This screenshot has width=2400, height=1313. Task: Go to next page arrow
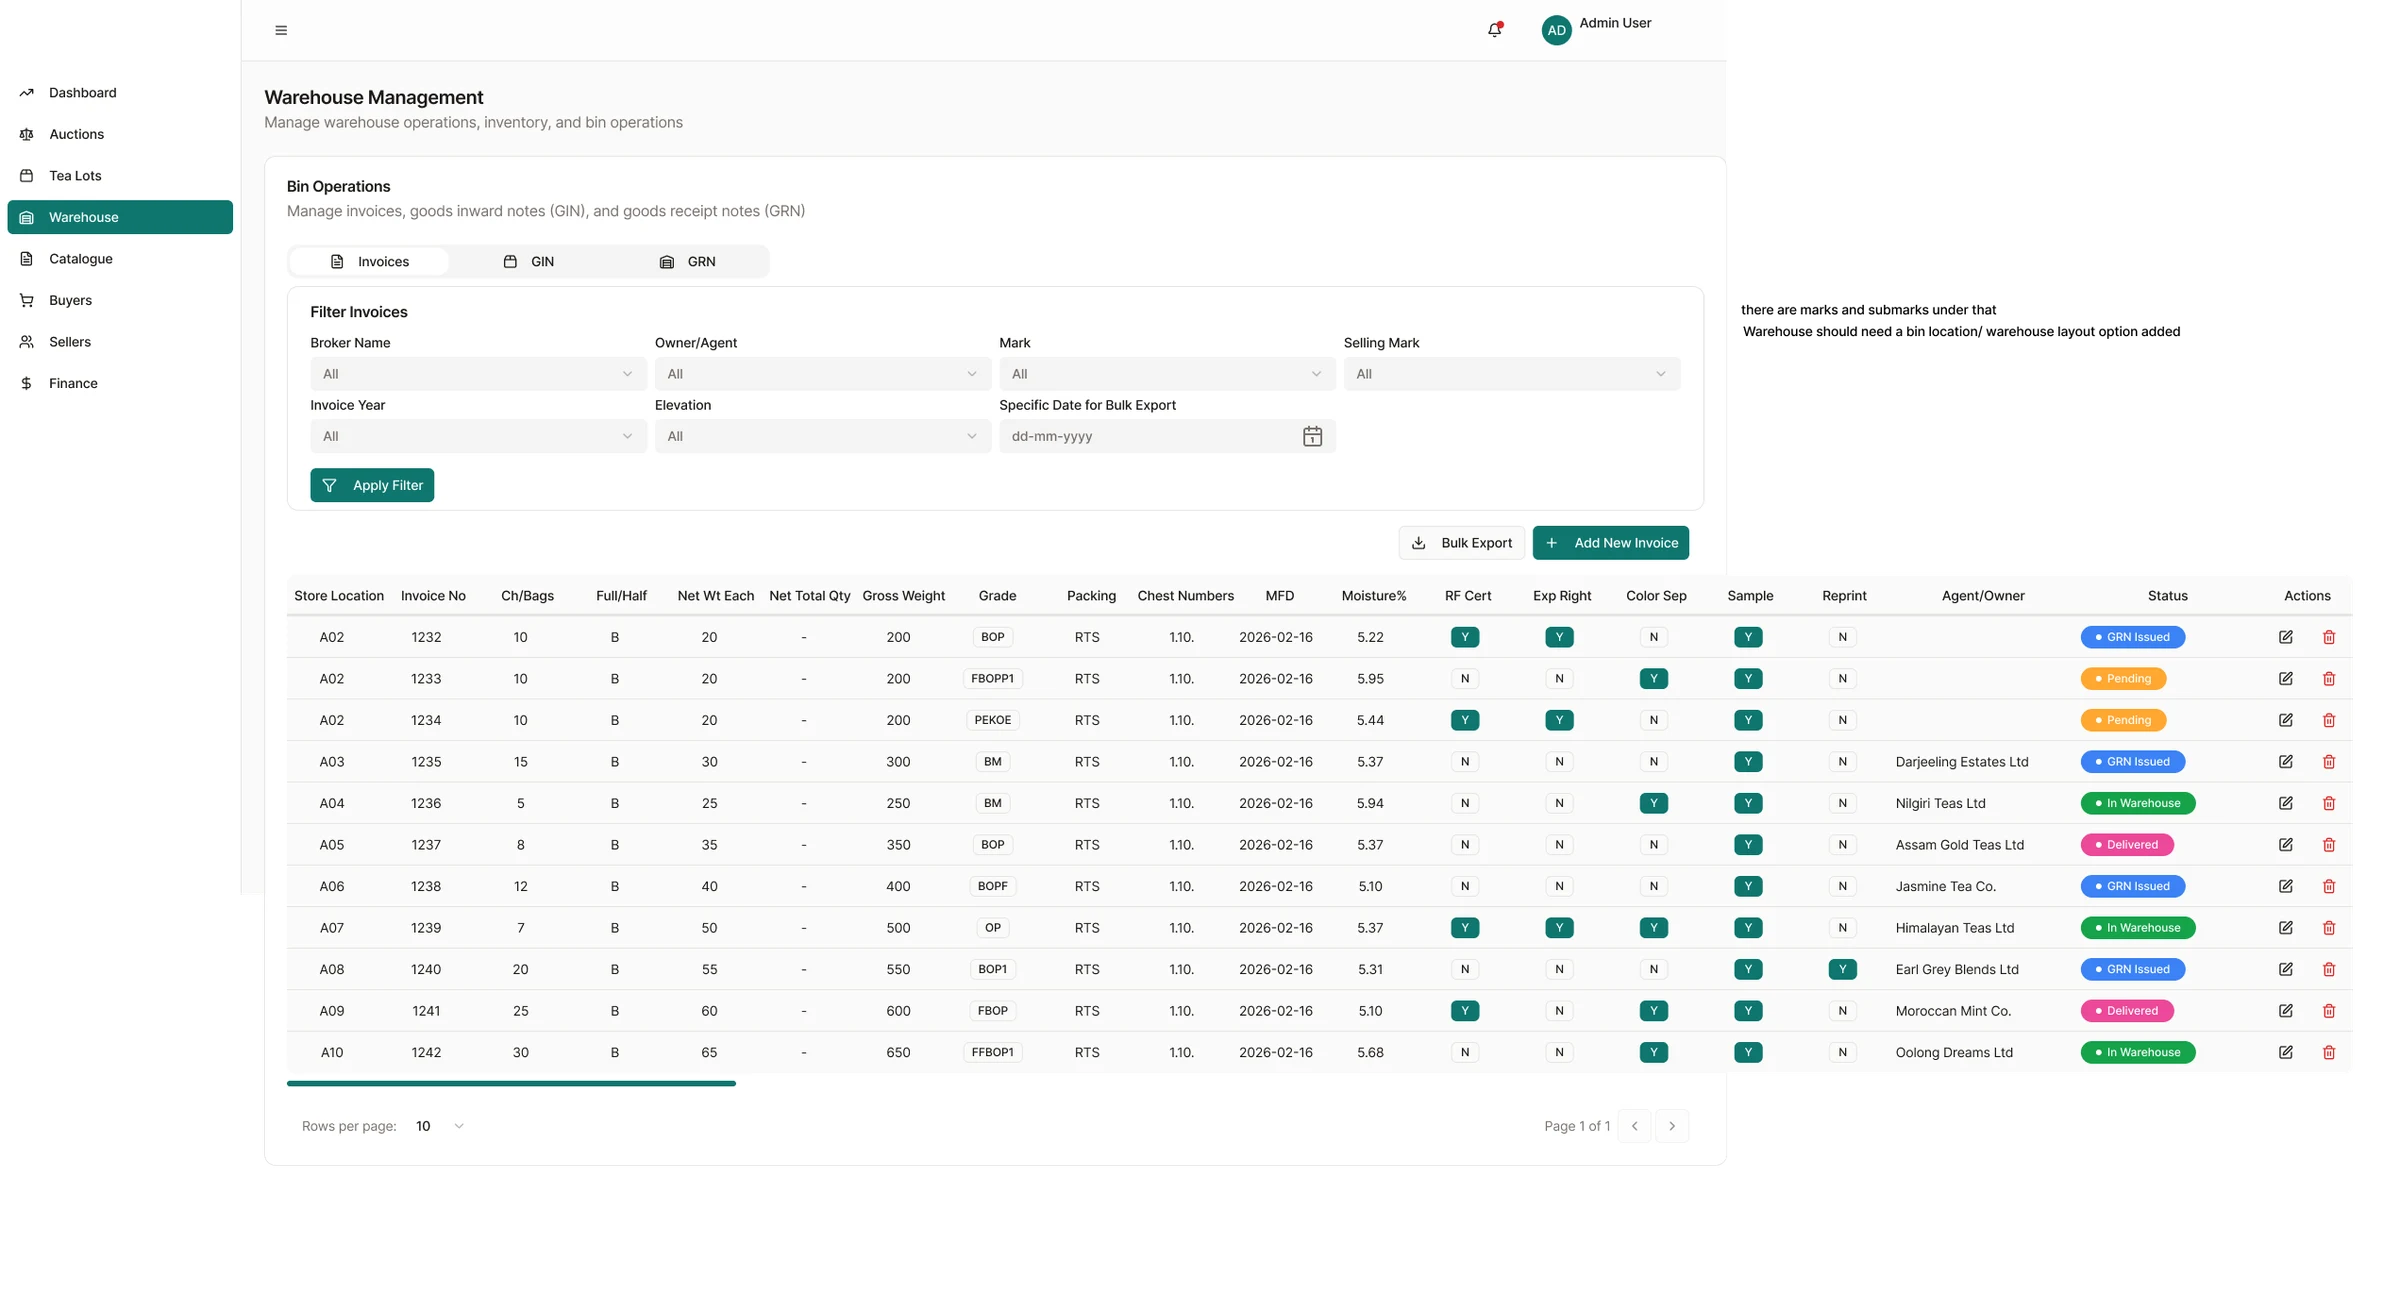tap(1672, 1126)
